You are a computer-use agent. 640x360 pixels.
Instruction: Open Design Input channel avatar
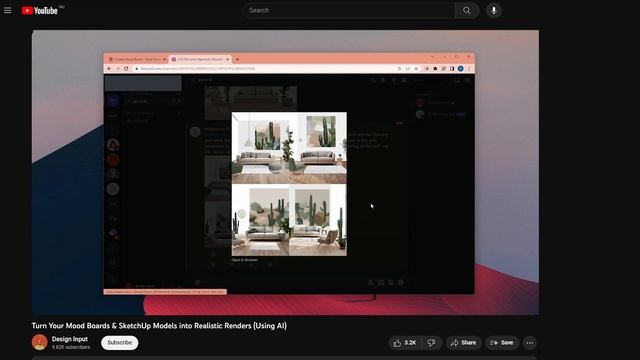pos(40,342)
